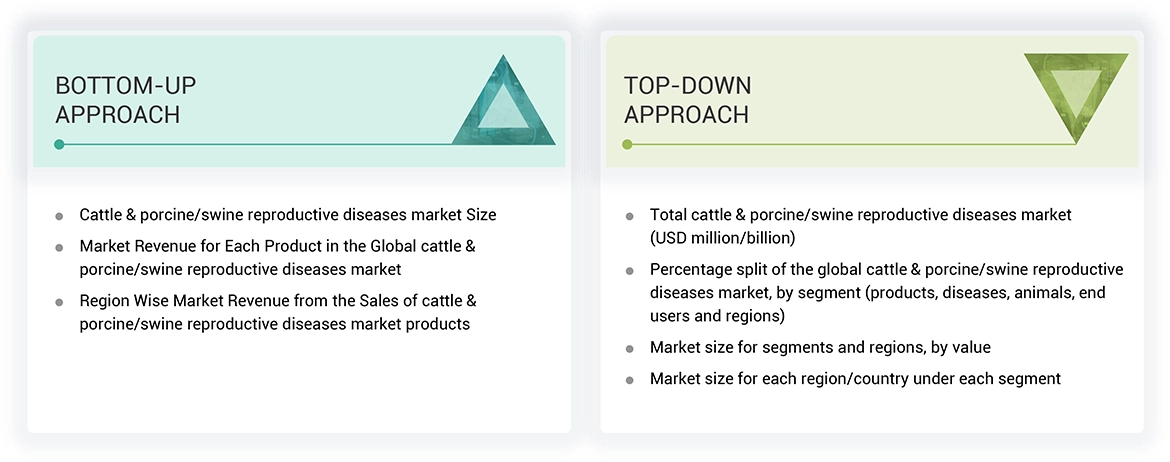
Task: Click the teal dot under Bottom-Up heading
Action: [x=59, y=145]
